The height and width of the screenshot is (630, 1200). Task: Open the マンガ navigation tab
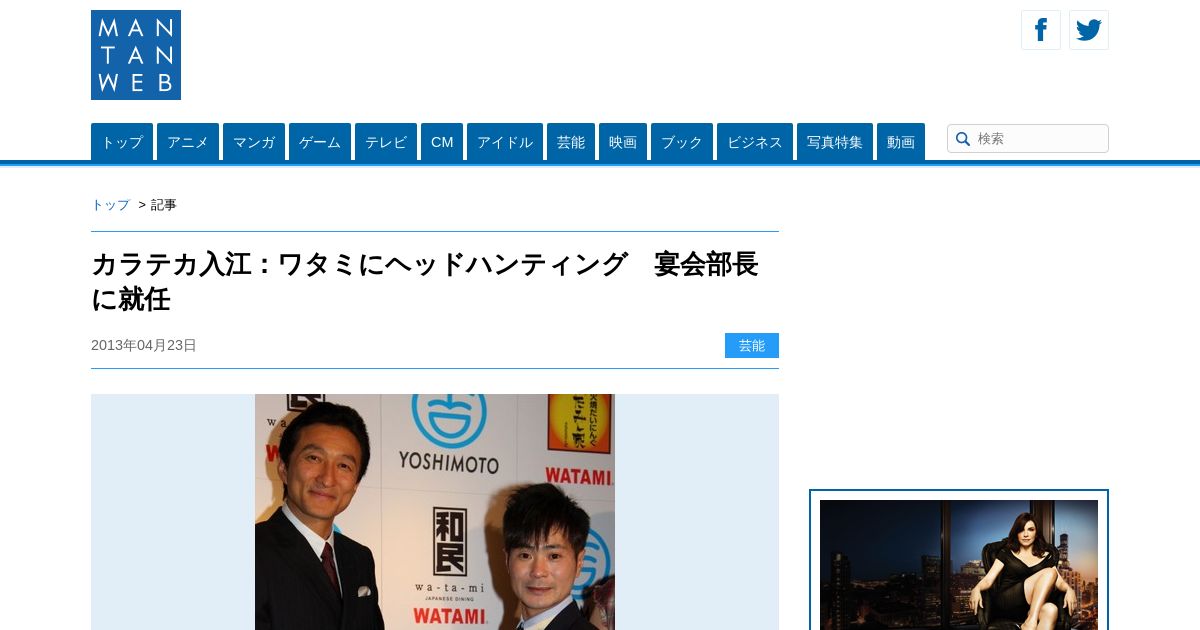click(254, 142)
